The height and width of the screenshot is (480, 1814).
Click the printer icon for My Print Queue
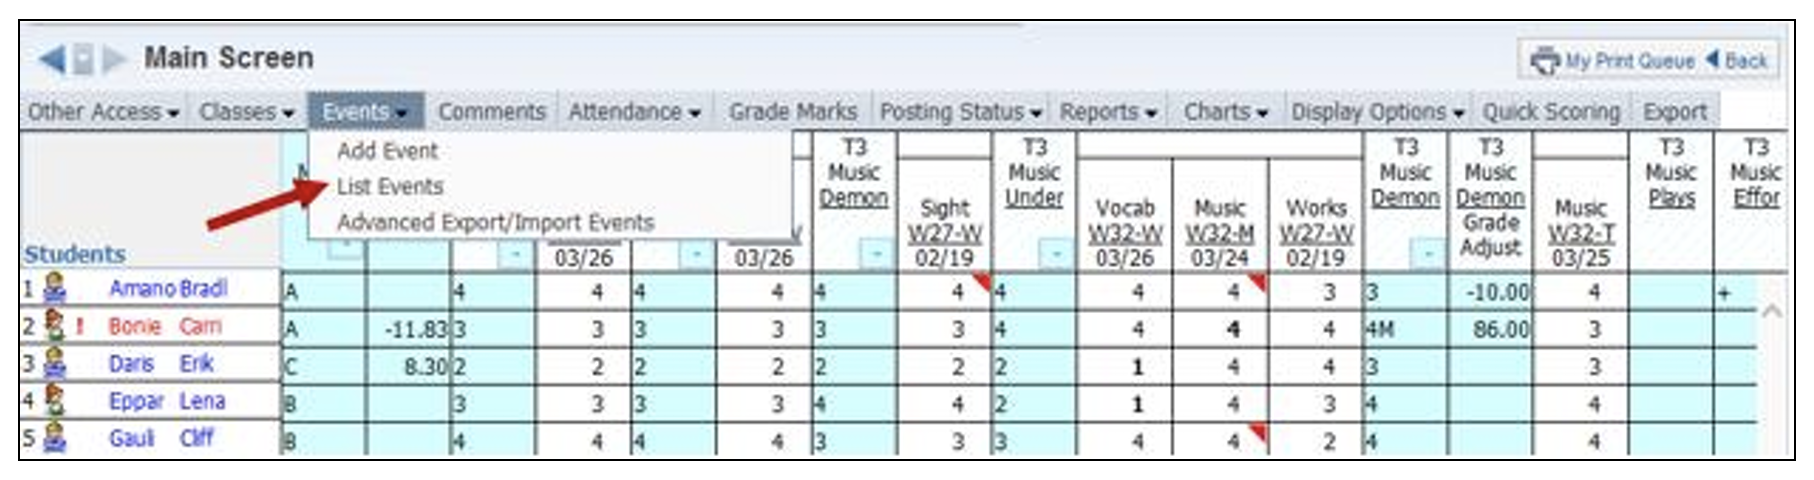click(x=1545, y=61)
